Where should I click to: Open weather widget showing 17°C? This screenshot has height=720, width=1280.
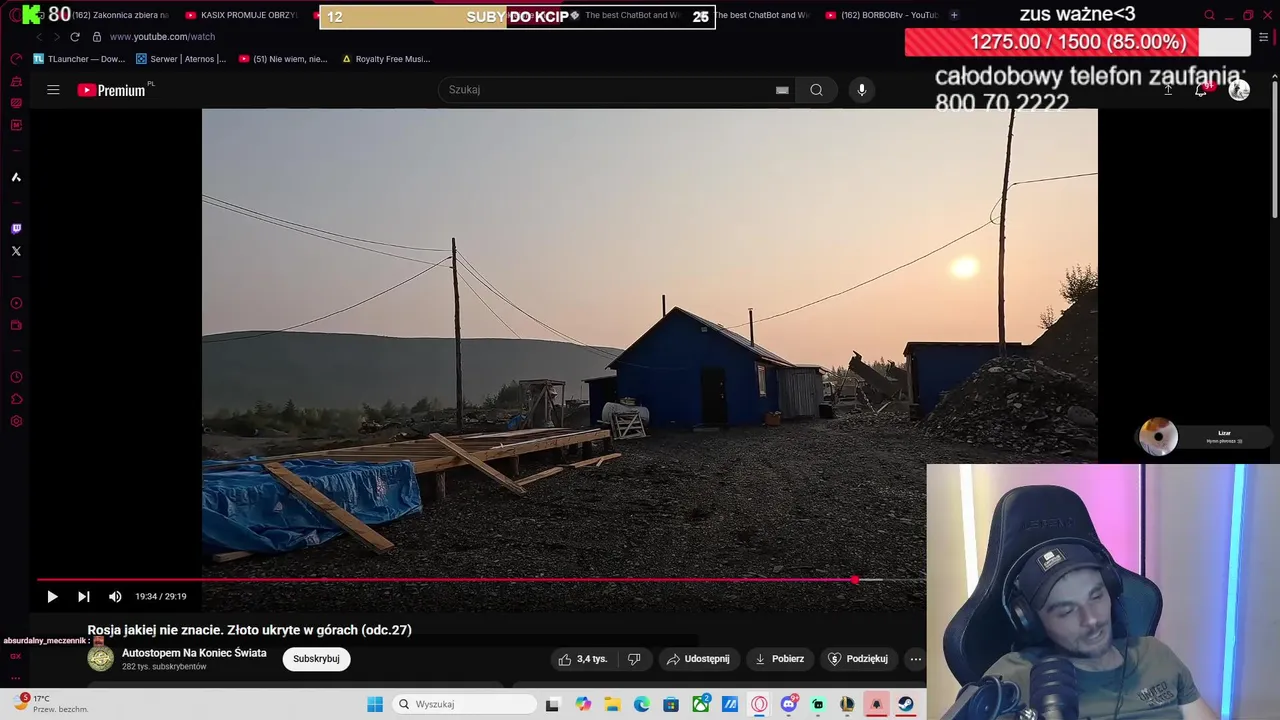point(50,703)
